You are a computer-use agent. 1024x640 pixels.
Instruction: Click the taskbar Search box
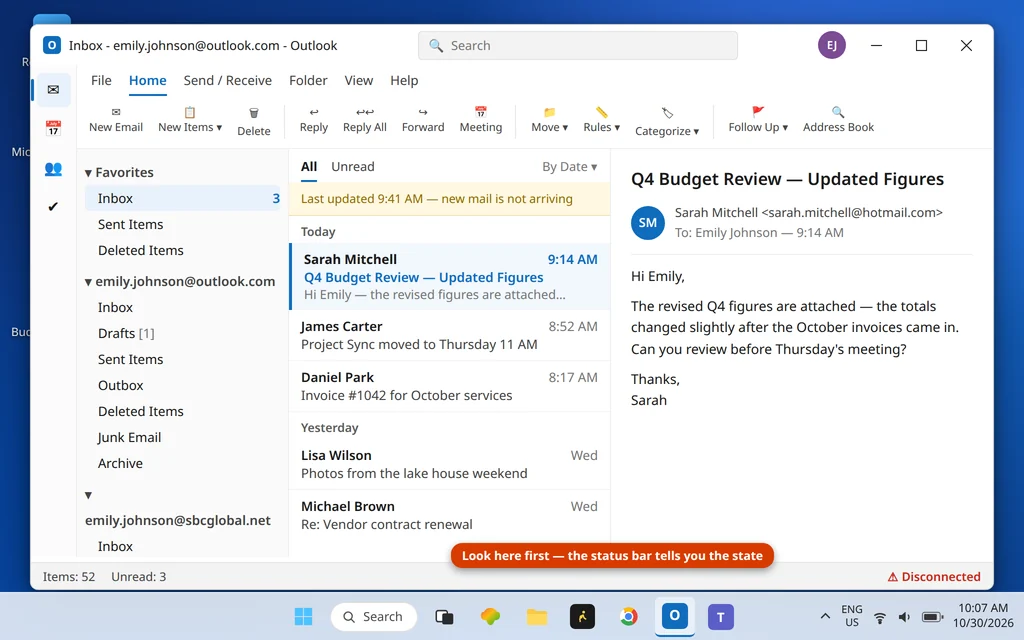click(x=374, y=616)
